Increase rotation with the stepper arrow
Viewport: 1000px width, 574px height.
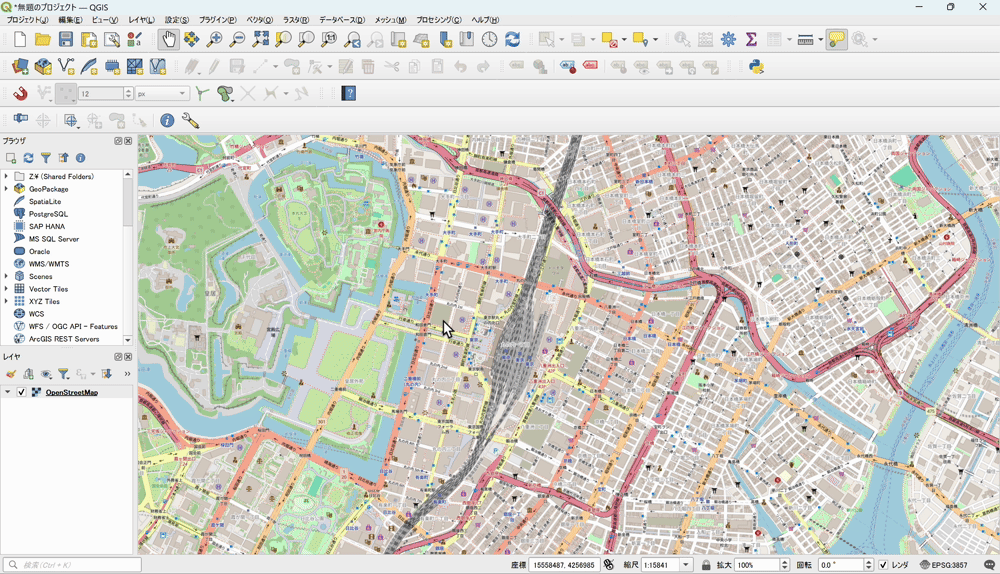pyautogui.click(x=868, y=562)
